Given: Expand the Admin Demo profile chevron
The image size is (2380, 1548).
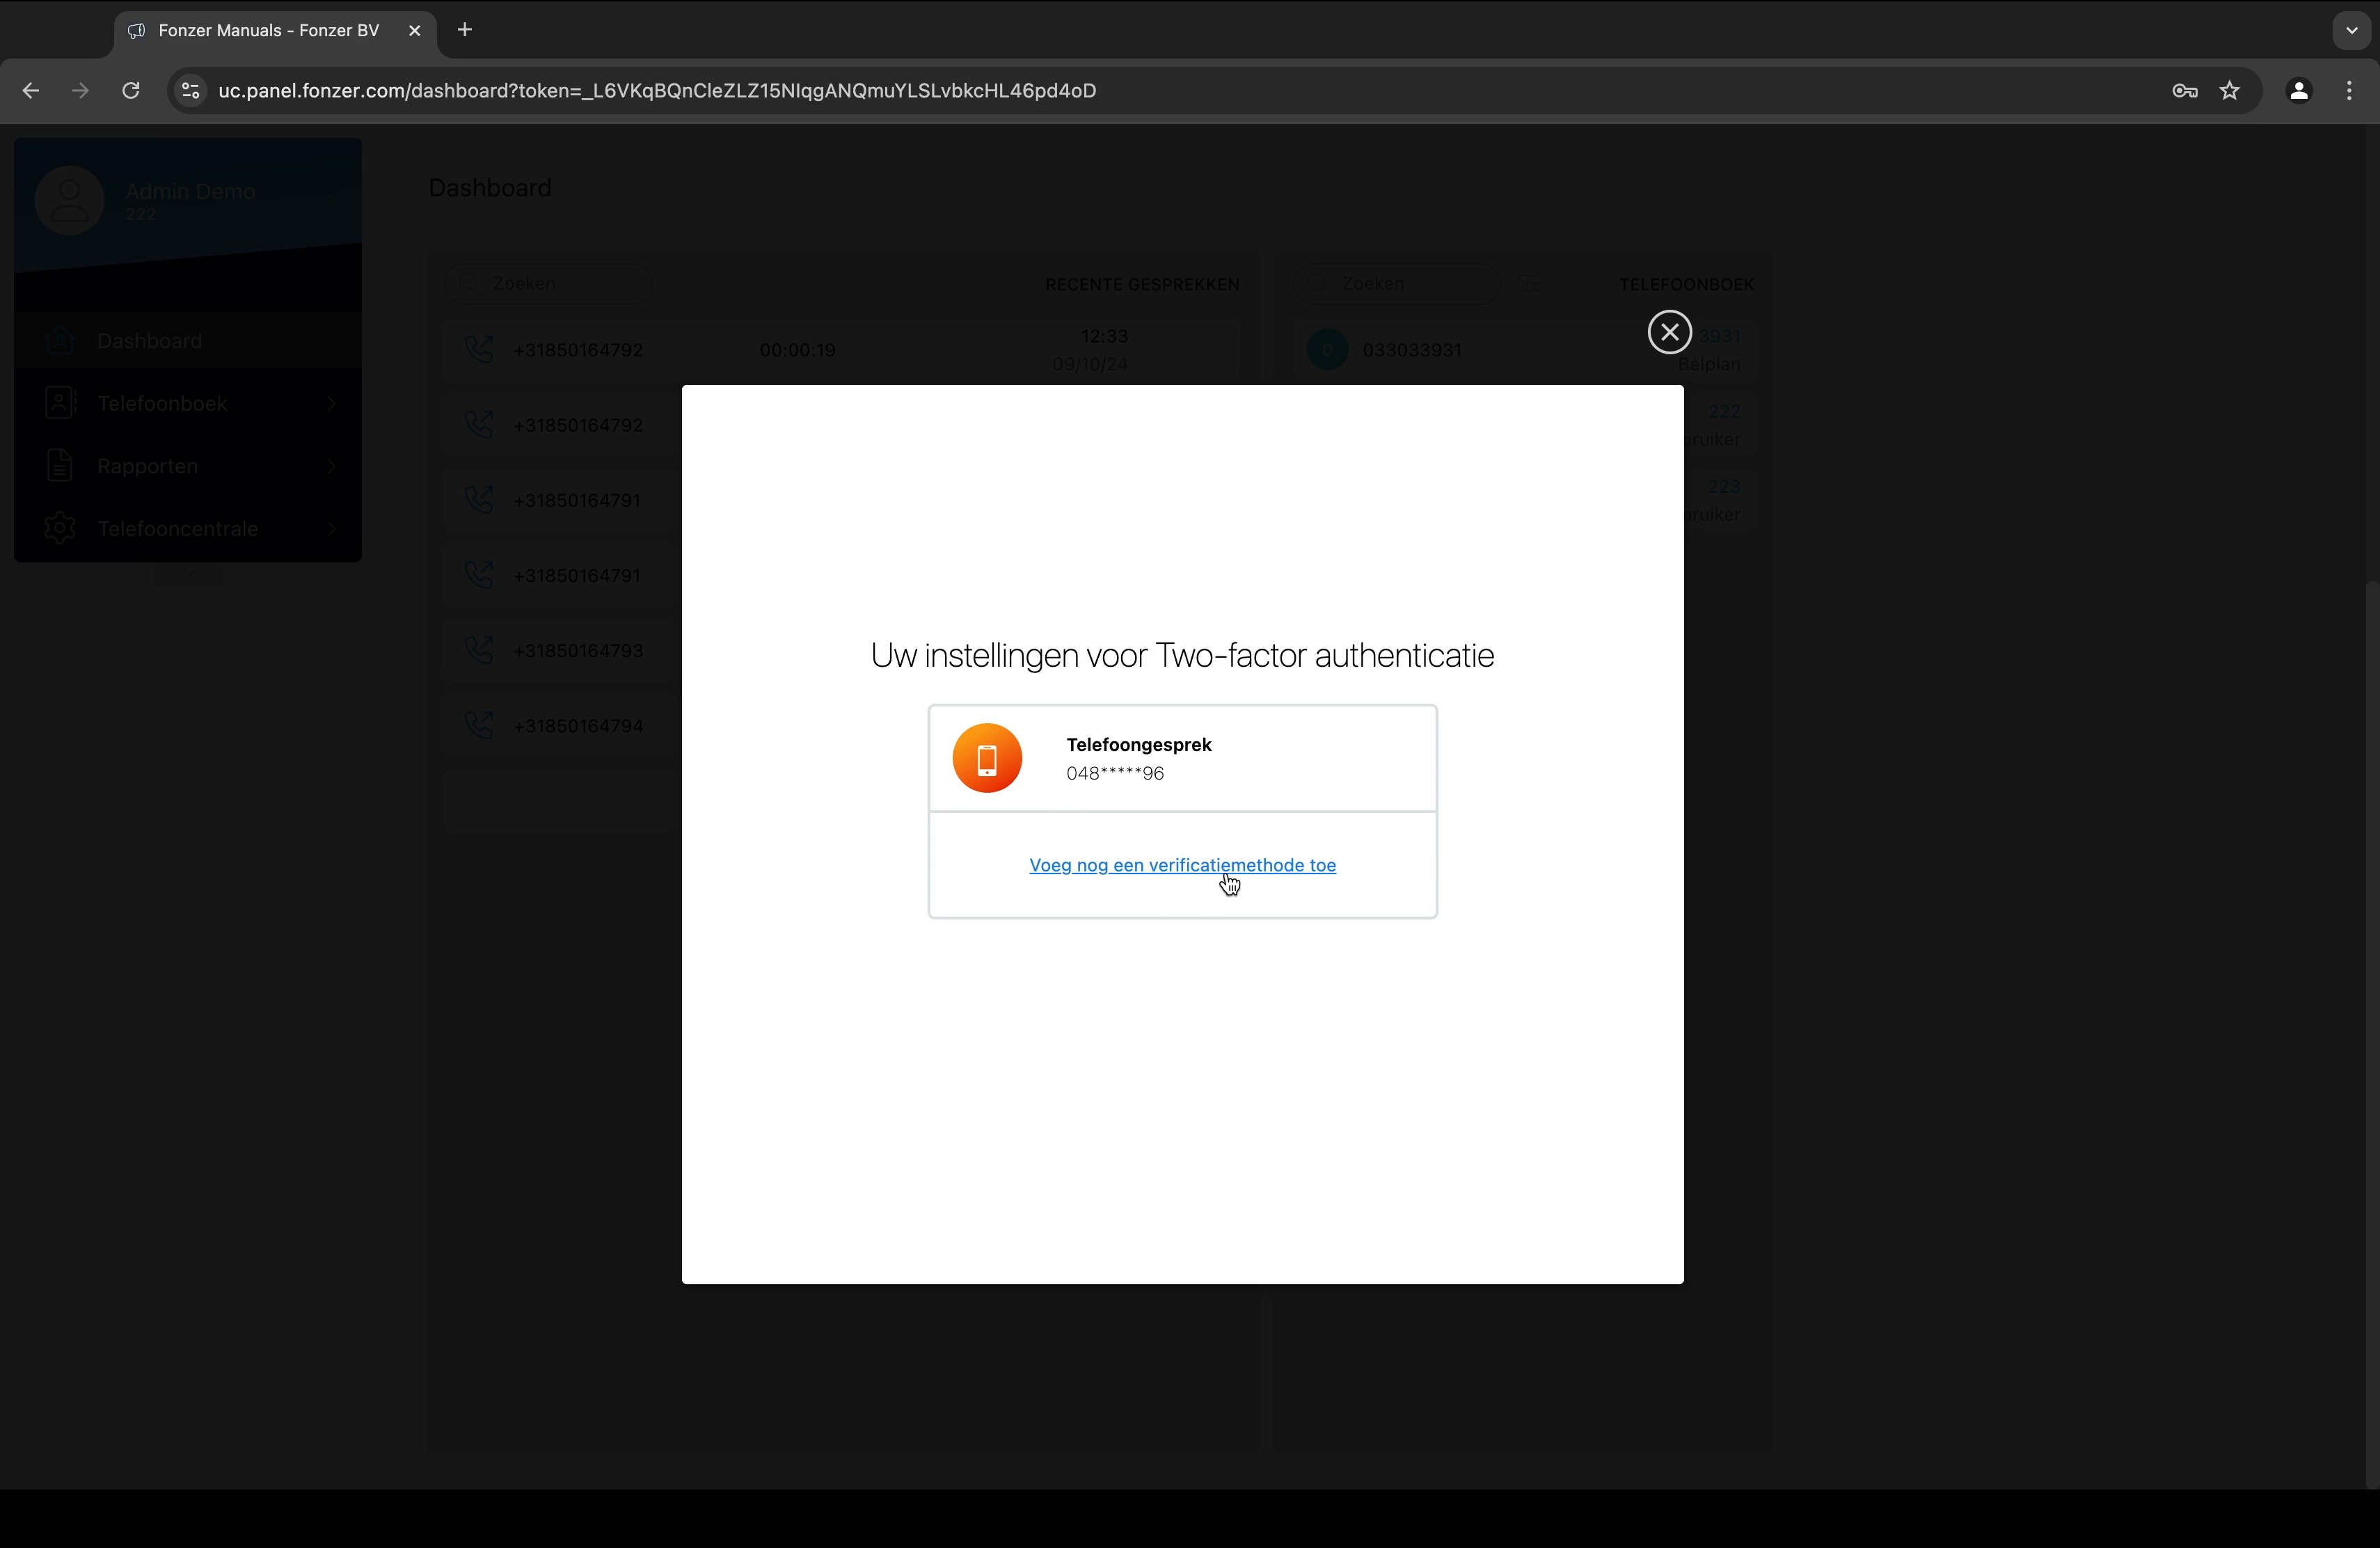Looking at the screenshot, I should click(331, 201).
